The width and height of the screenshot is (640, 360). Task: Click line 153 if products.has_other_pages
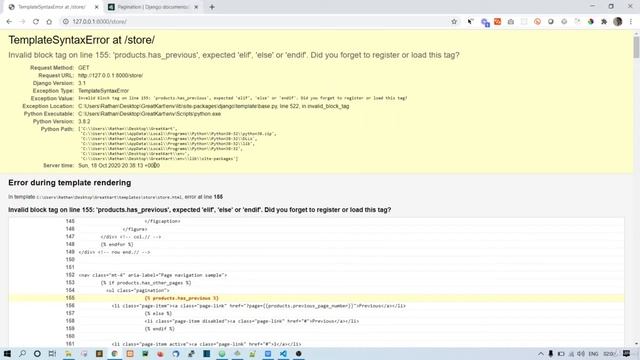(x=146, y=283)
